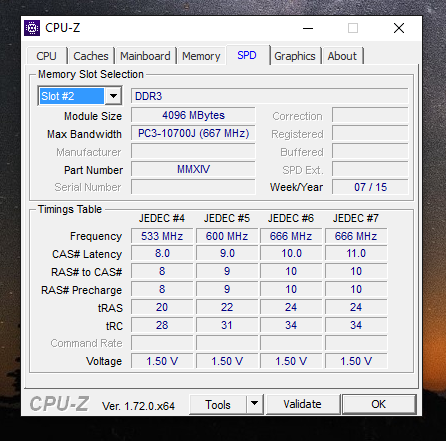This screenshot has width=446, height=441.
Task: Click the 9.0 CAS# Latency cell
Action: coord(227,253)
